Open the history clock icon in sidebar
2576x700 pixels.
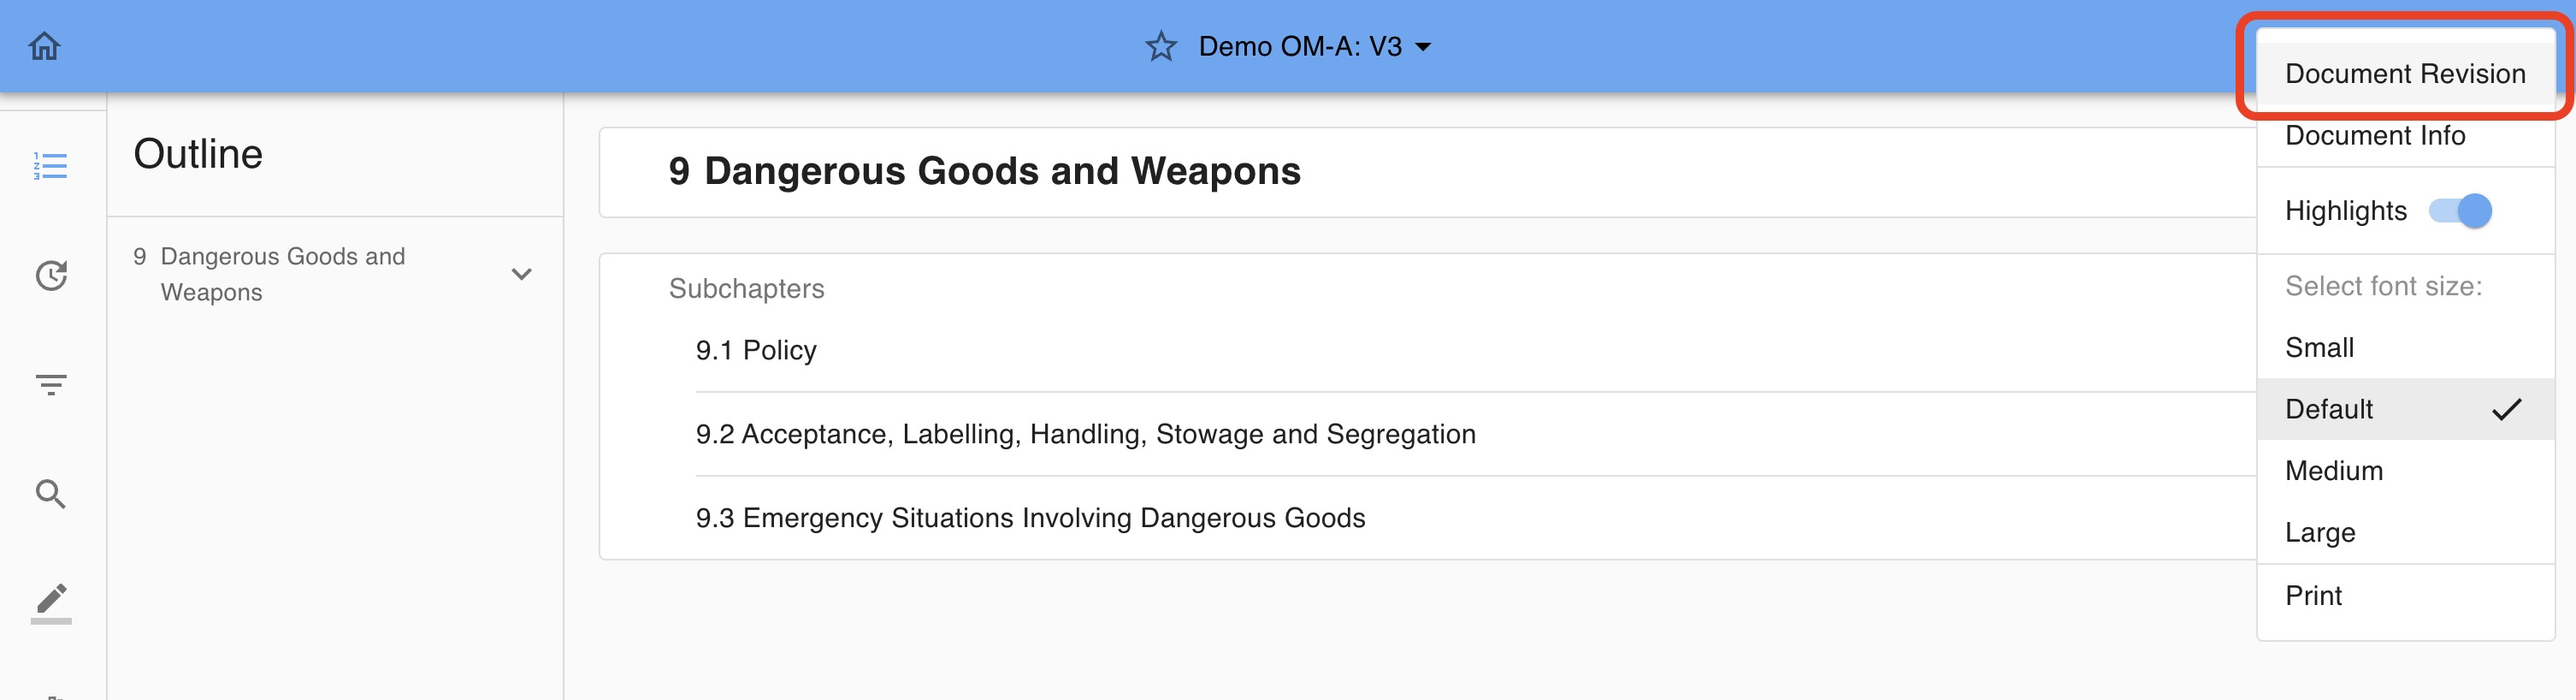(x=51, y=275)
